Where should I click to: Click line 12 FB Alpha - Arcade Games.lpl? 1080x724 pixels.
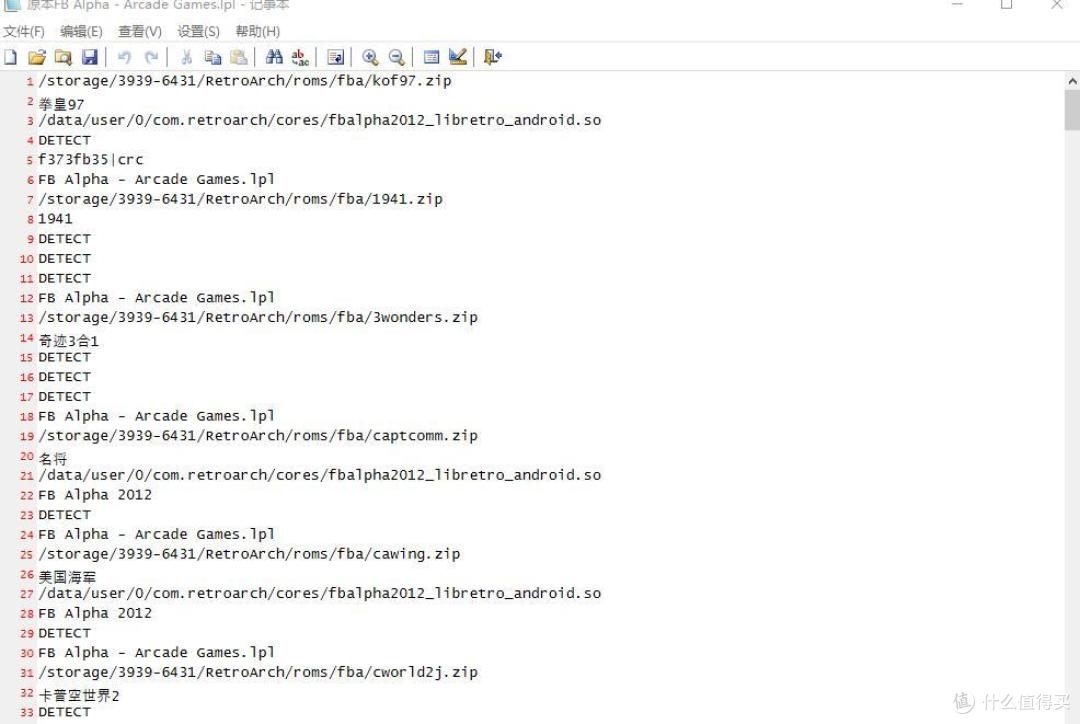156,298
